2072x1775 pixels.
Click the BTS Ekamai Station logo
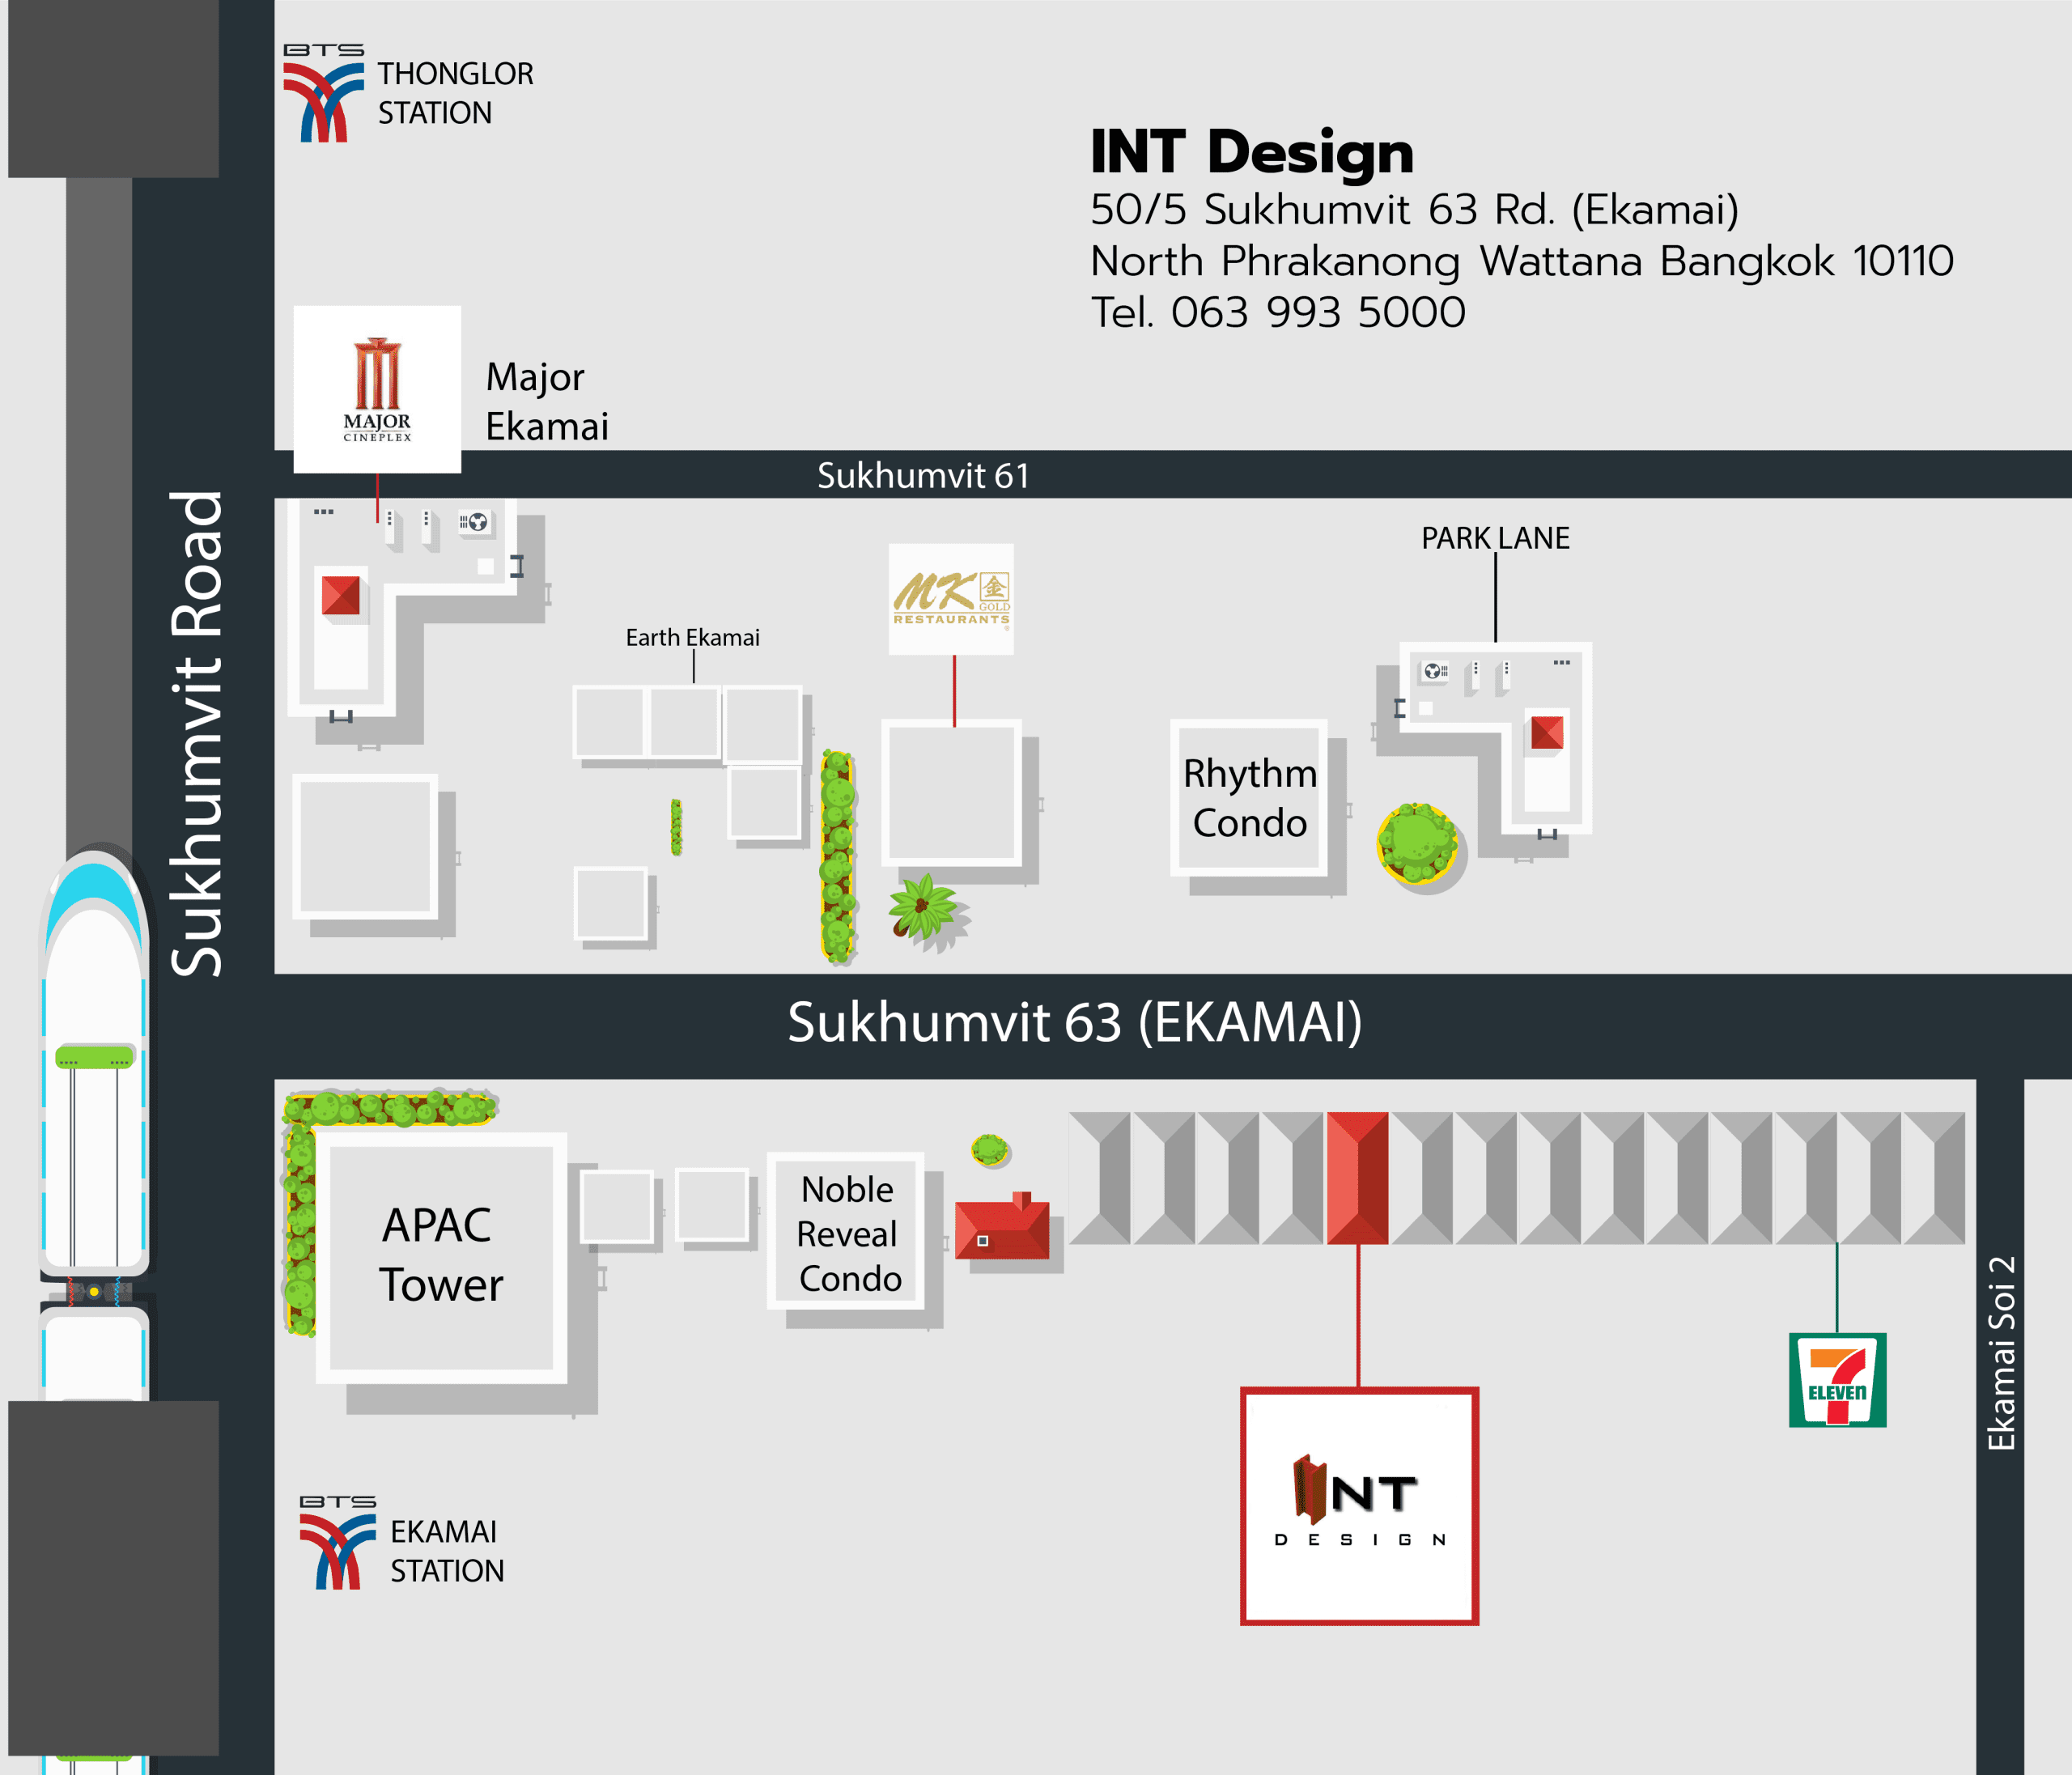click(x=338, y=1545)
